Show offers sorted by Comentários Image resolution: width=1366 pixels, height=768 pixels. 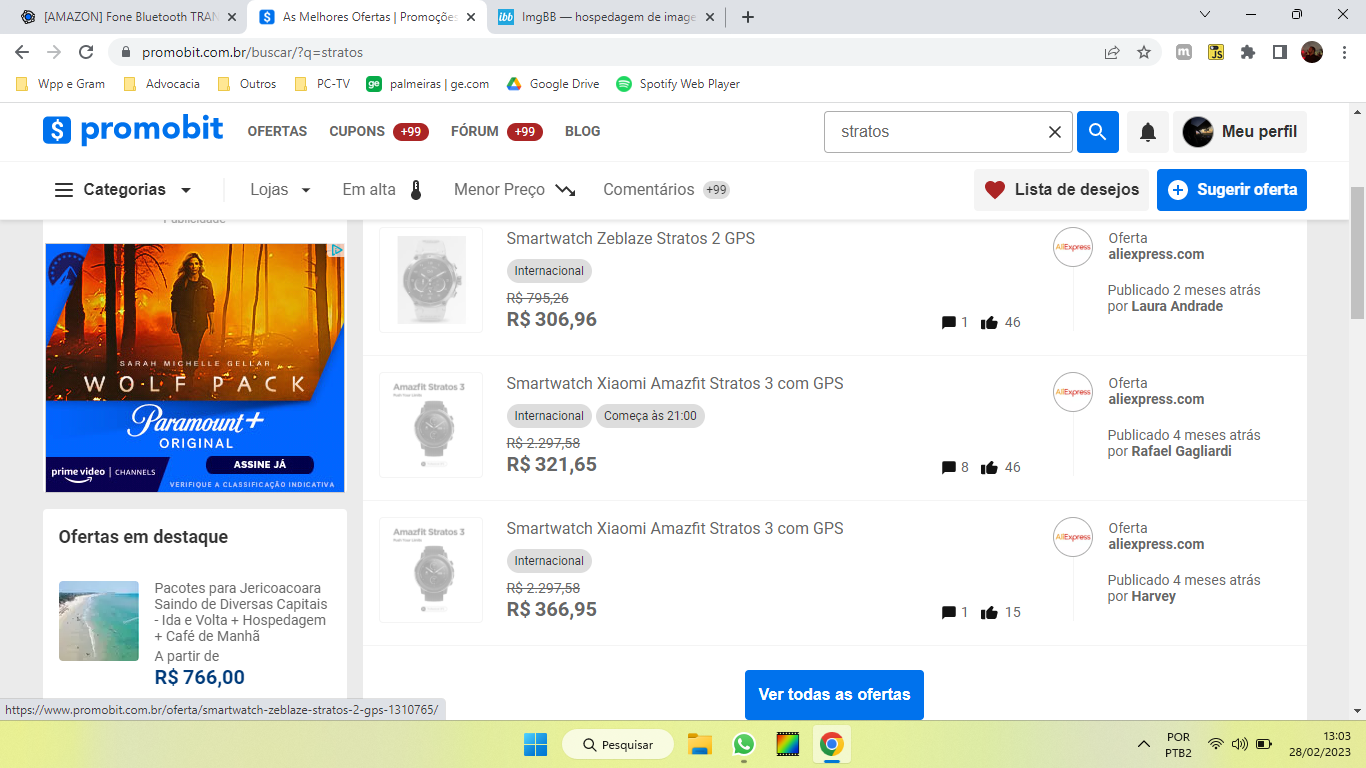coord(666,190)
